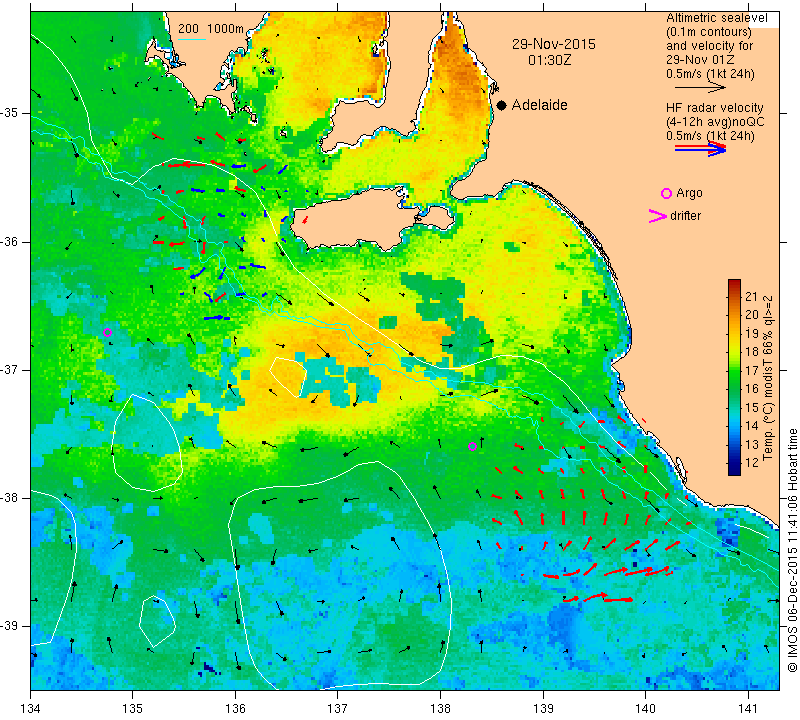Image resolution: width=800 pixels, height=720 pixels.
Task: Click the Adelaide label text
Action: tap(539, 105)
